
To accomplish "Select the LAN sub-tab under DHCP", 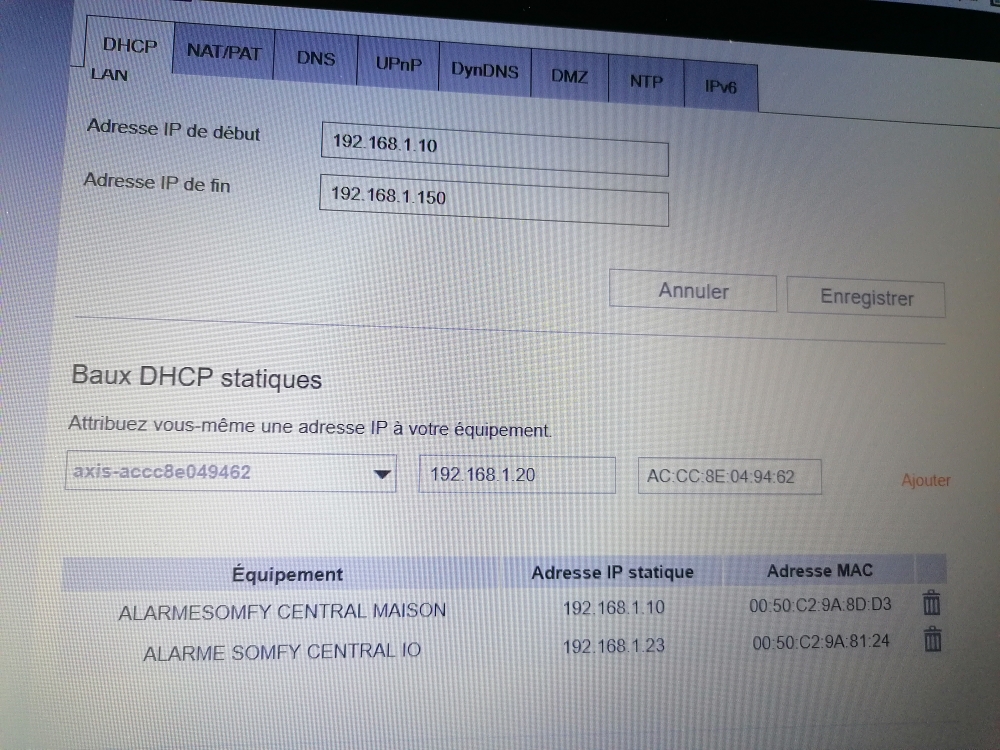I will coord(108,74).
